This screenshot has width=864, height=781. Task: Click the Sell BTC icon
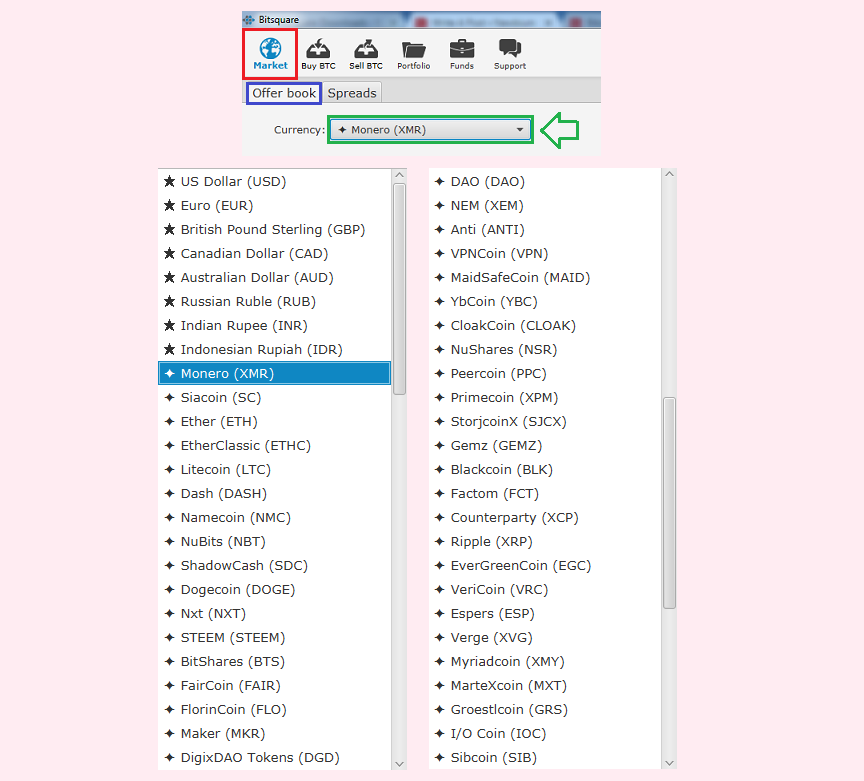click(x=366, y=49)
